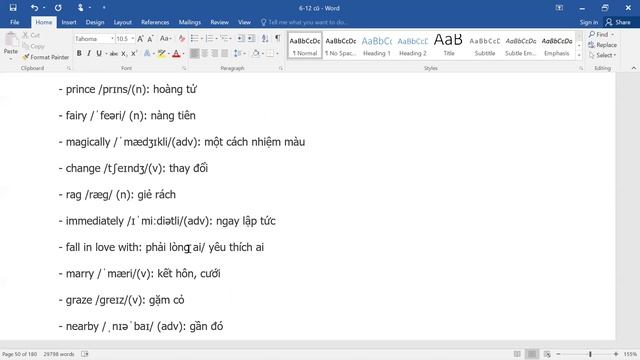Apply the yellow text highlight color
Viewport: 640px width, 360px height.
162,53
